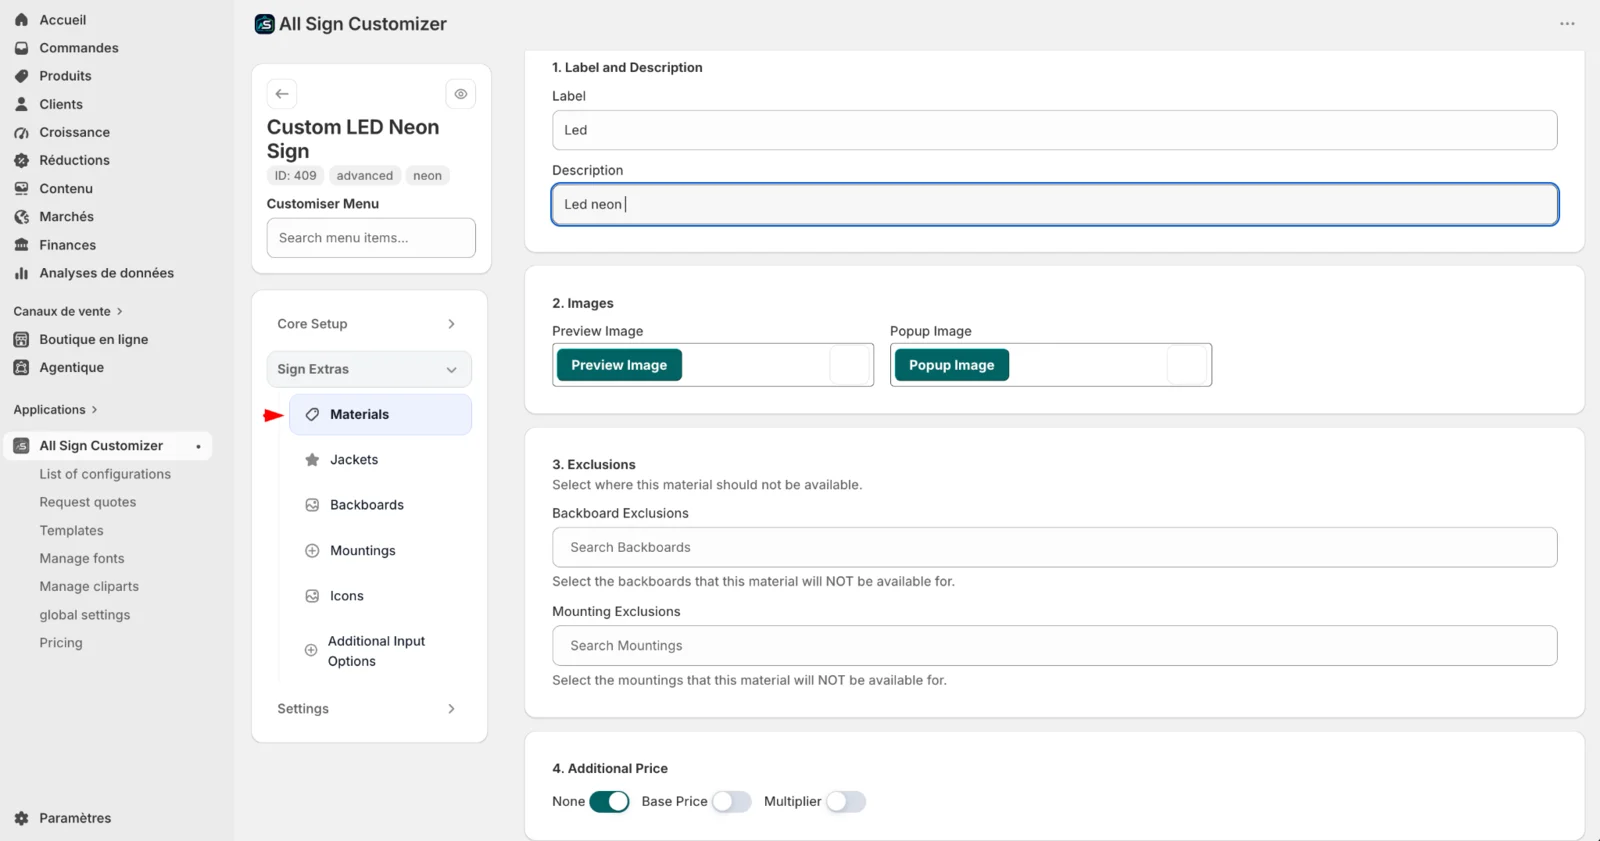Click the Search menu items field
The image size is (1600, 841).
click(x=371, y=238)
